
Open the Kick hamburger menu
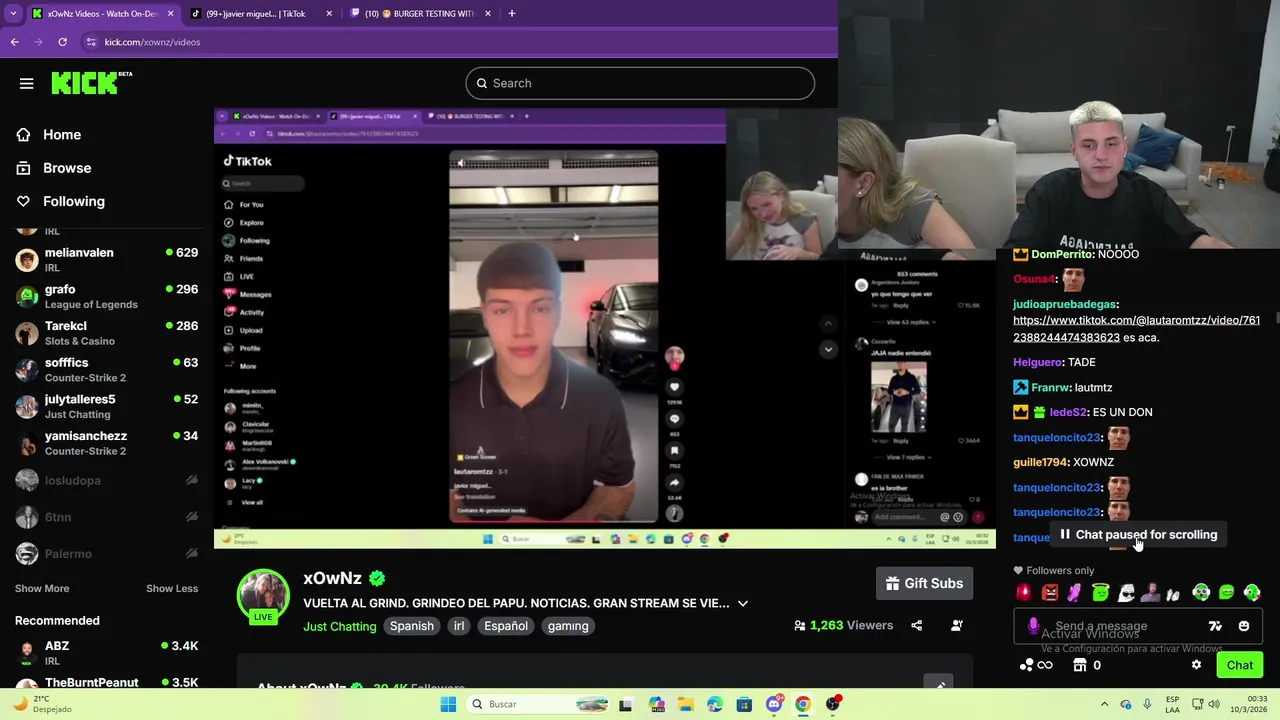(27, 83)
